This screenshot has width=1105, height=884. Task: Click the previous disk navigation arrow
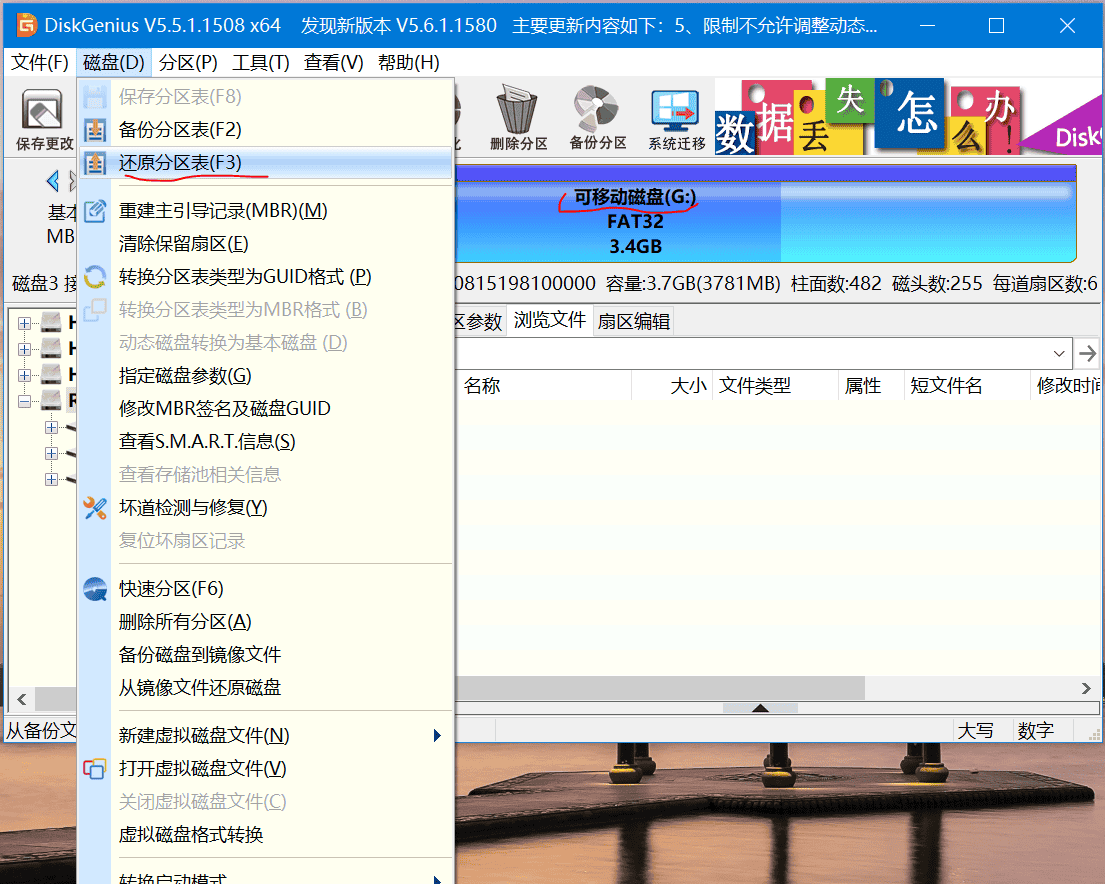tap(53, 182)
